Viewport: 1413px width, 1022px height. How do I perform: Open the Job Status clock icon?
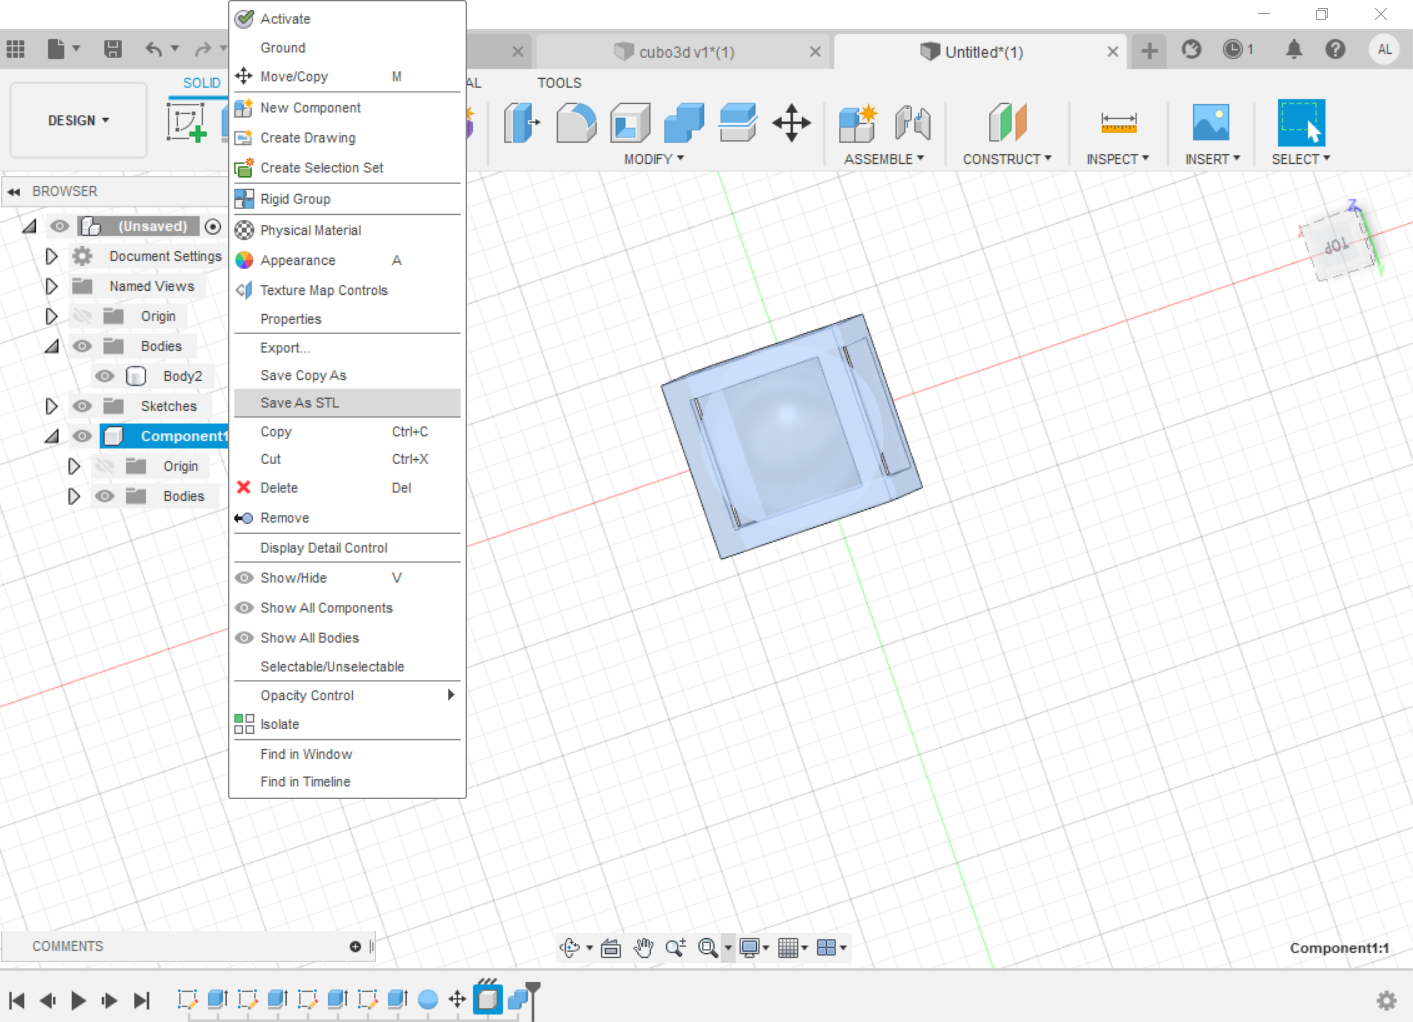pos(1233,49)
